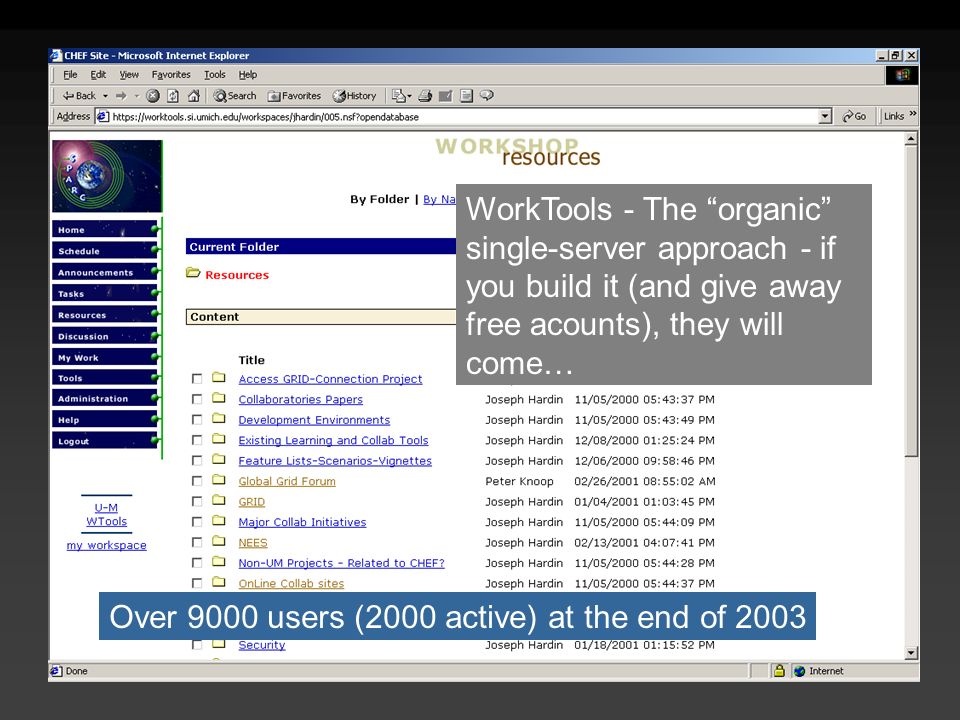The height and width of the screenshot is (720, 960).
Task: Click the Edit page icon
Action: 446,96
